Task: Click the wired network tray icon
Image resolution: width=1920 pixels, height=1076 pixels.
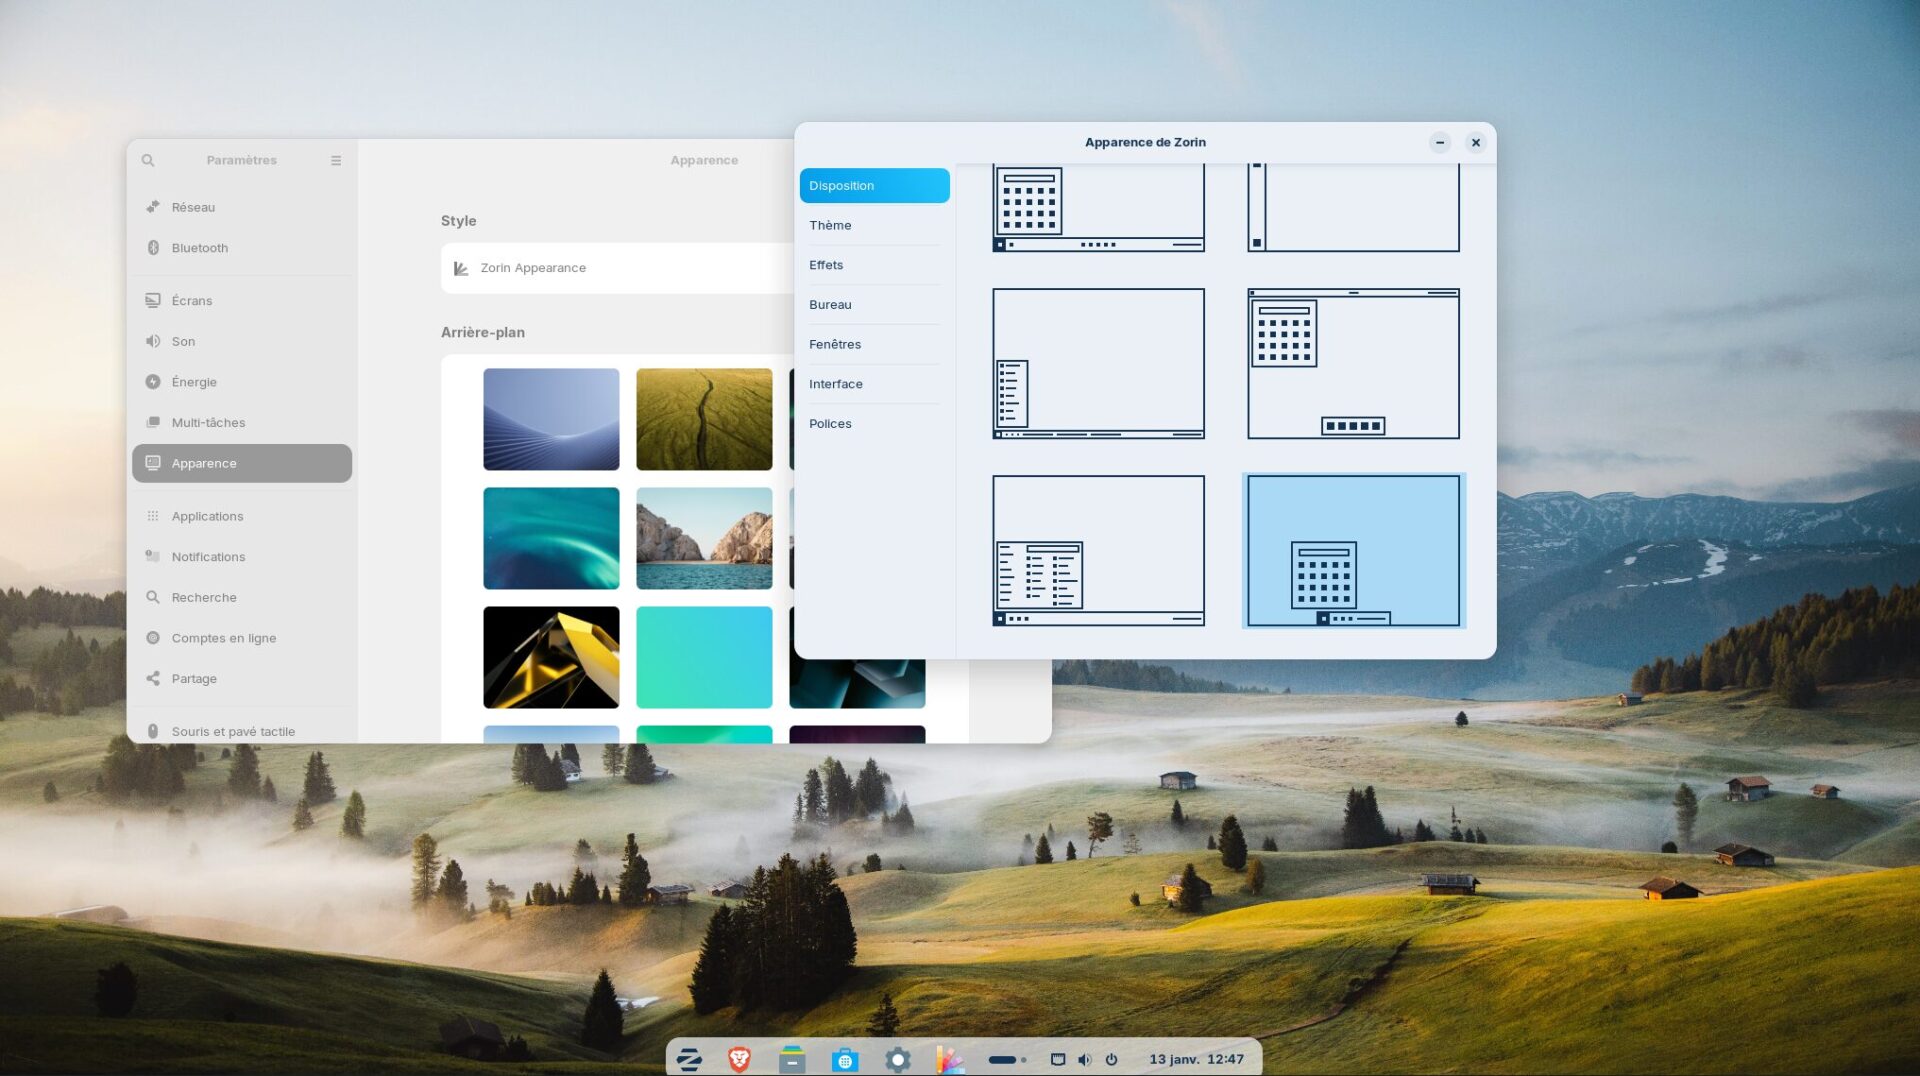Action: point(1058,1059)
